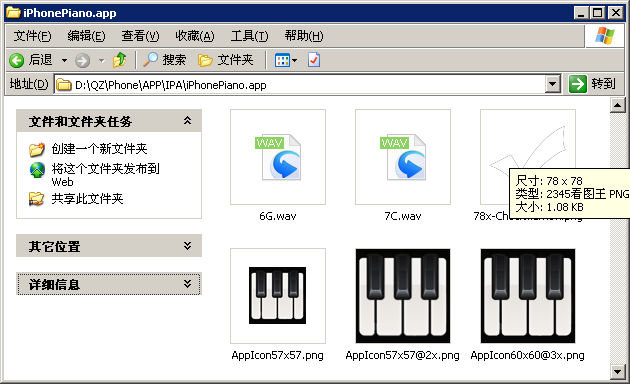
Task: Select the 7C.wav file thumbnail
Action: 403,157
